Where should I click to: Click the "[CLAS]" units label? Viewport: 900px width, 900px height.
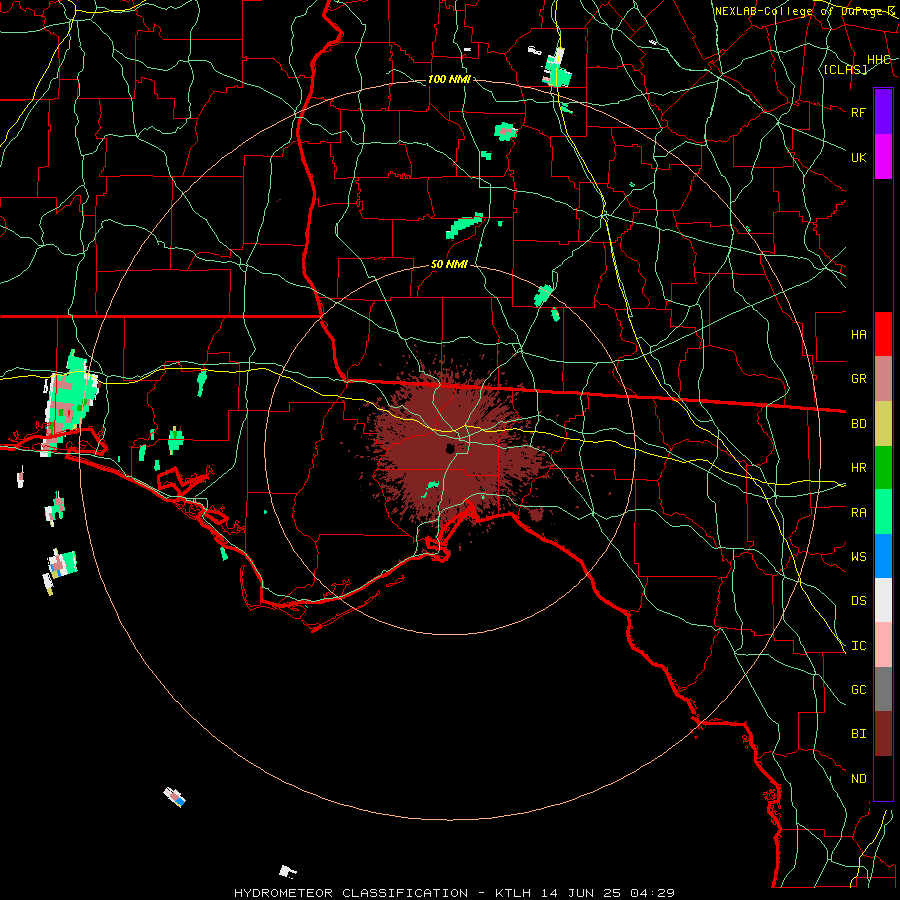845,70
